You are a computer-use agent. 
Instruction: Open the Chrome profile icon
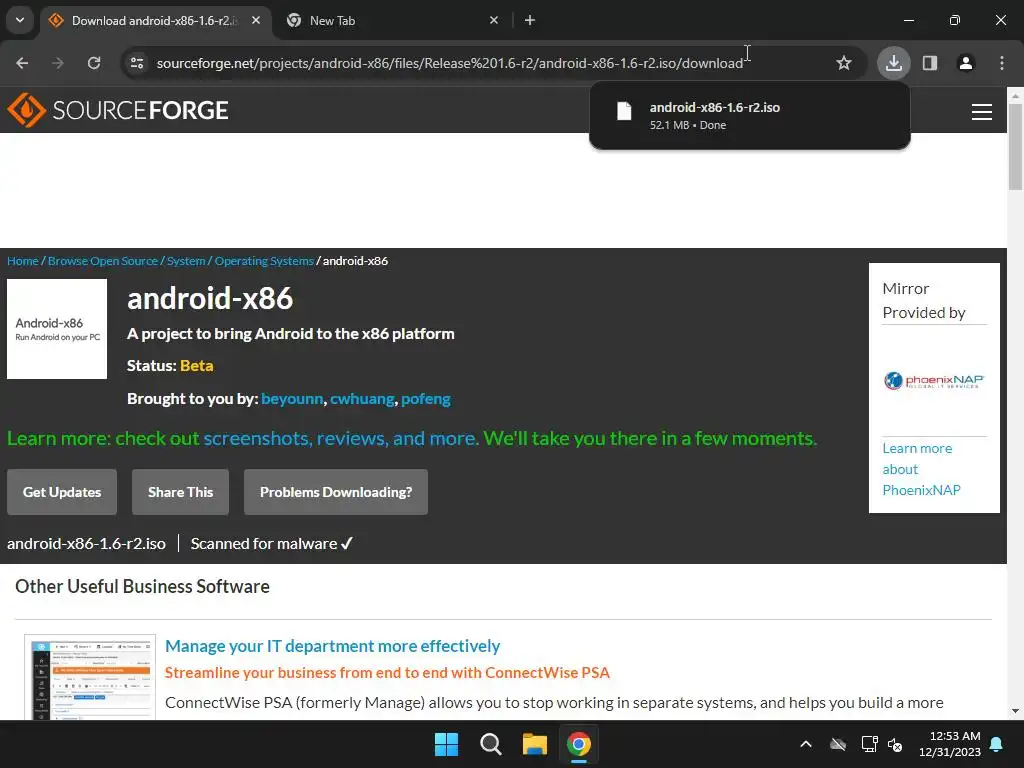tap(966, 63)
